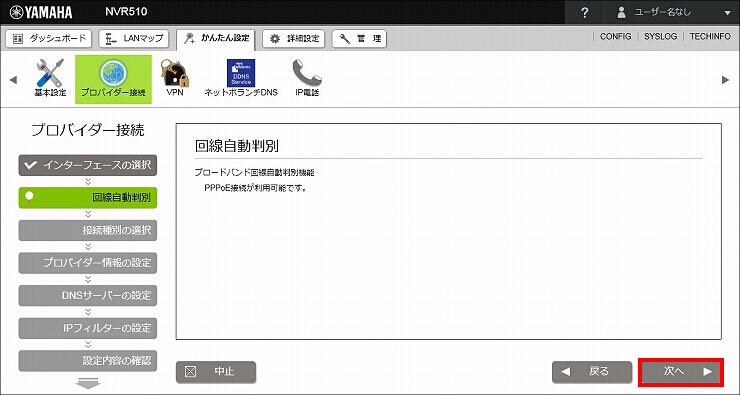
Task: Open the 基本設定 wrench icon
Action: [x=50, y=78]
